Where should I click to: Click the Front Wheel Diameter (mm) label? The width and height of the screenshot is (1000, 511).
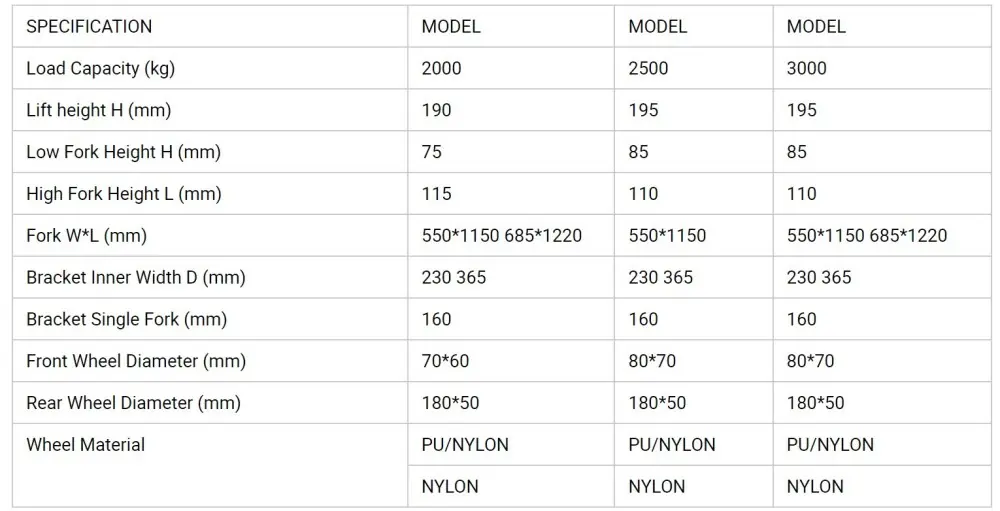(136, 361)
